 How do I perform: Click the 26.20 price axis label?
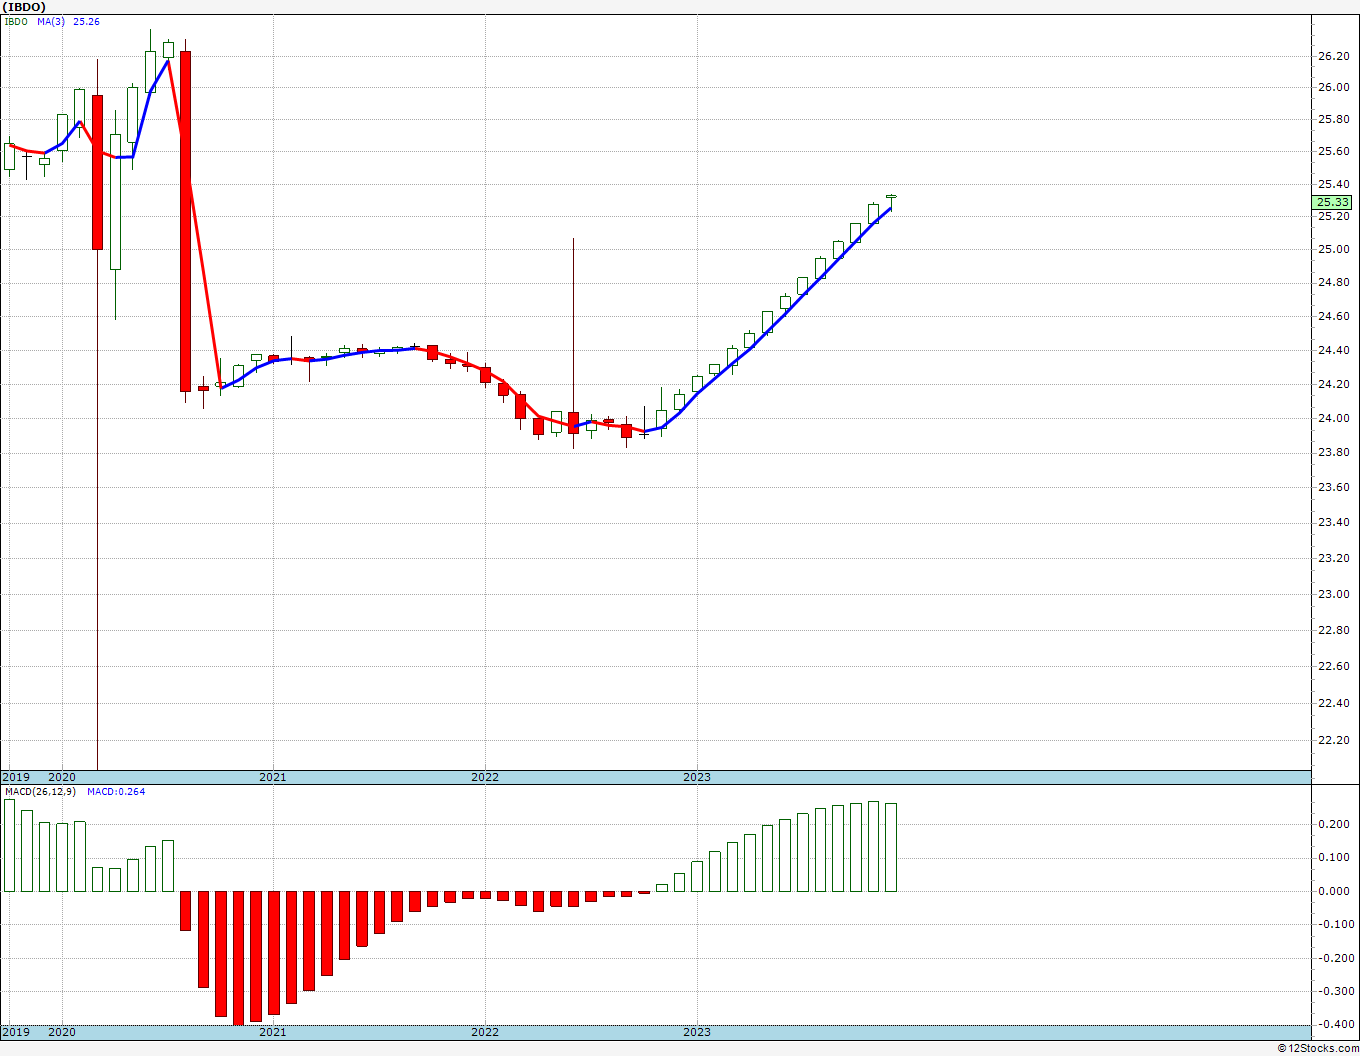1333,56
